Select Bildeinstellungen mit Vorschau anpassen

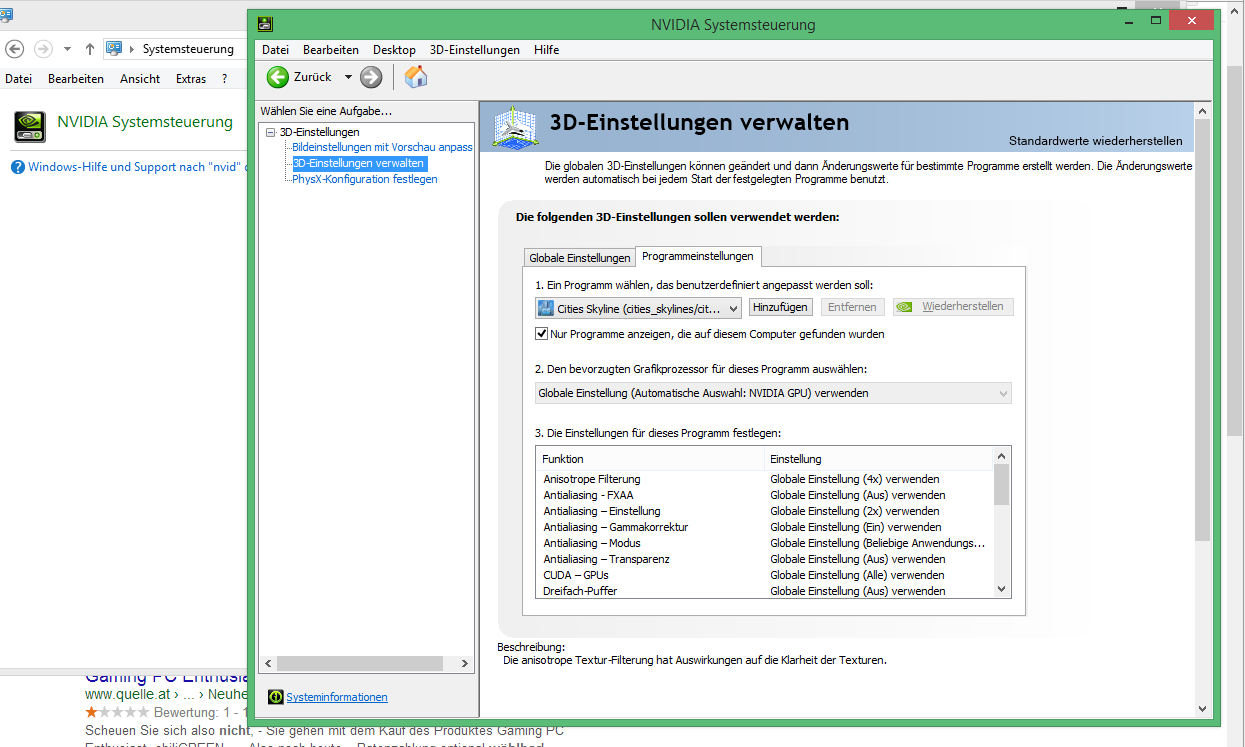click(382, 147)
